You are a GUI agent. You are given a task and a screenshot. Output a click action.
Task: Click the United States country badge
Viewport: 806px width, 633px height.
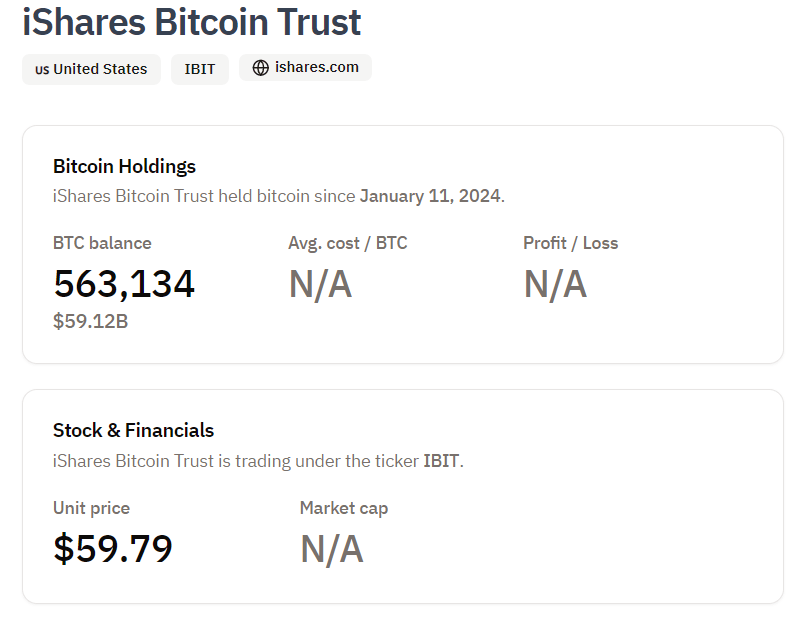(x=91, y=69)
